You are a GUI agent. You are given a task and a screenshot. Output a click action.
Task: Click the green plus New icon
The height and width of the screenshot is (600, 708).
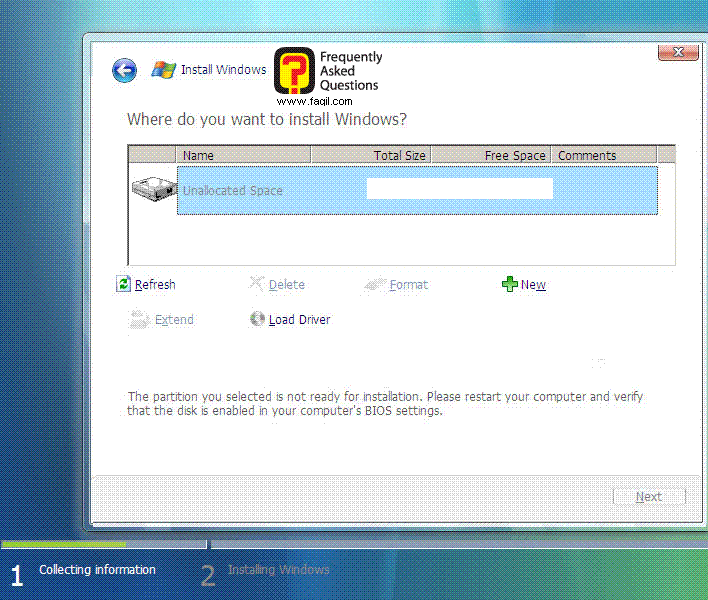pos(509,285)
